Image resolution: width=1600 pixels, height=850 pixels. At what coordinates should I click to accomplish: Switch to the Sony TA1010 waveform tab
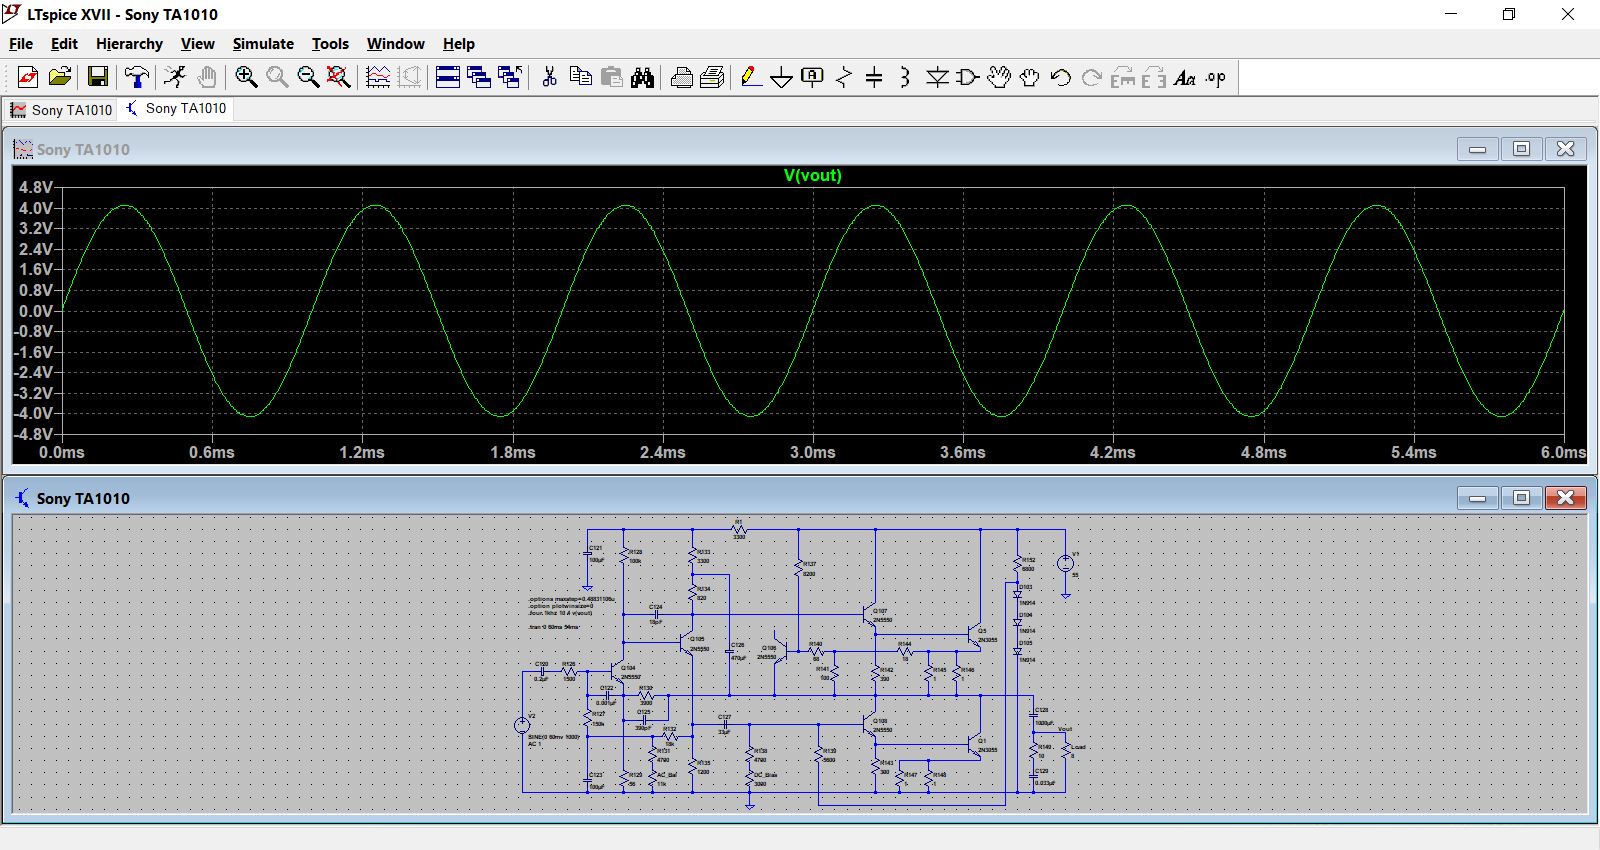point(61,110)
